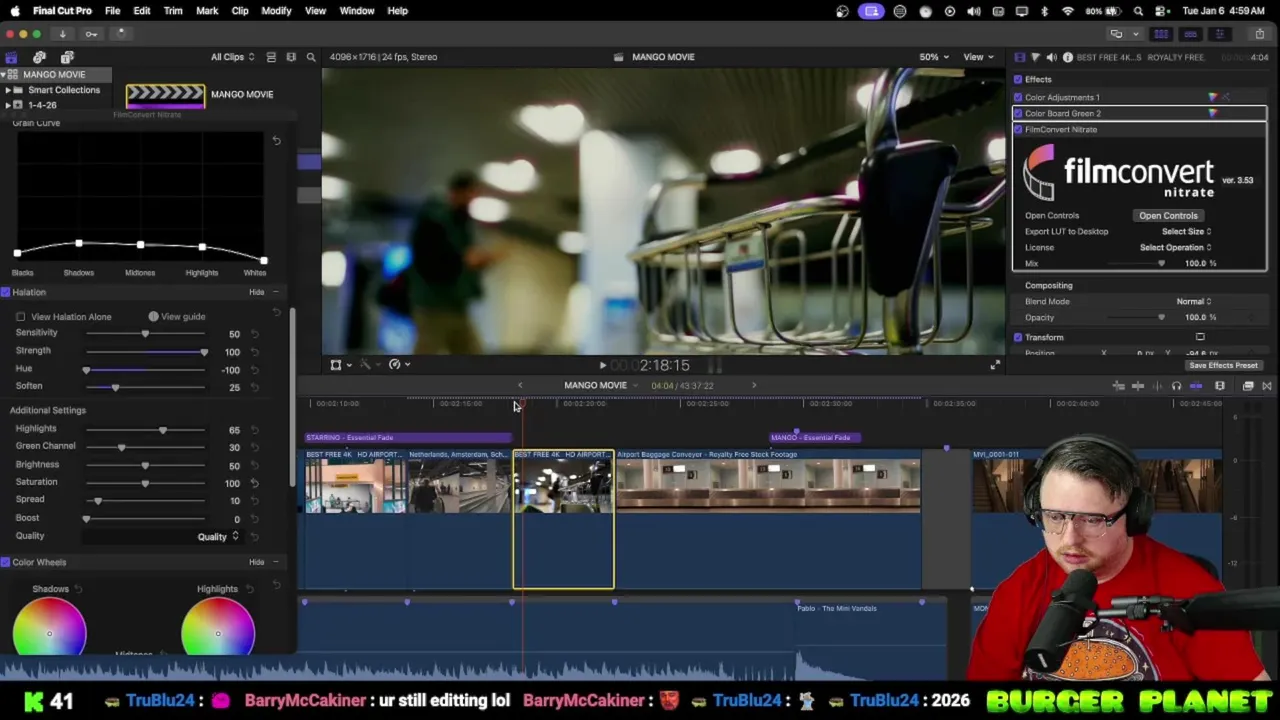Disable the FilmConvert Nitrate effect
1280x720 pixels.
(x=1018, y=129)
